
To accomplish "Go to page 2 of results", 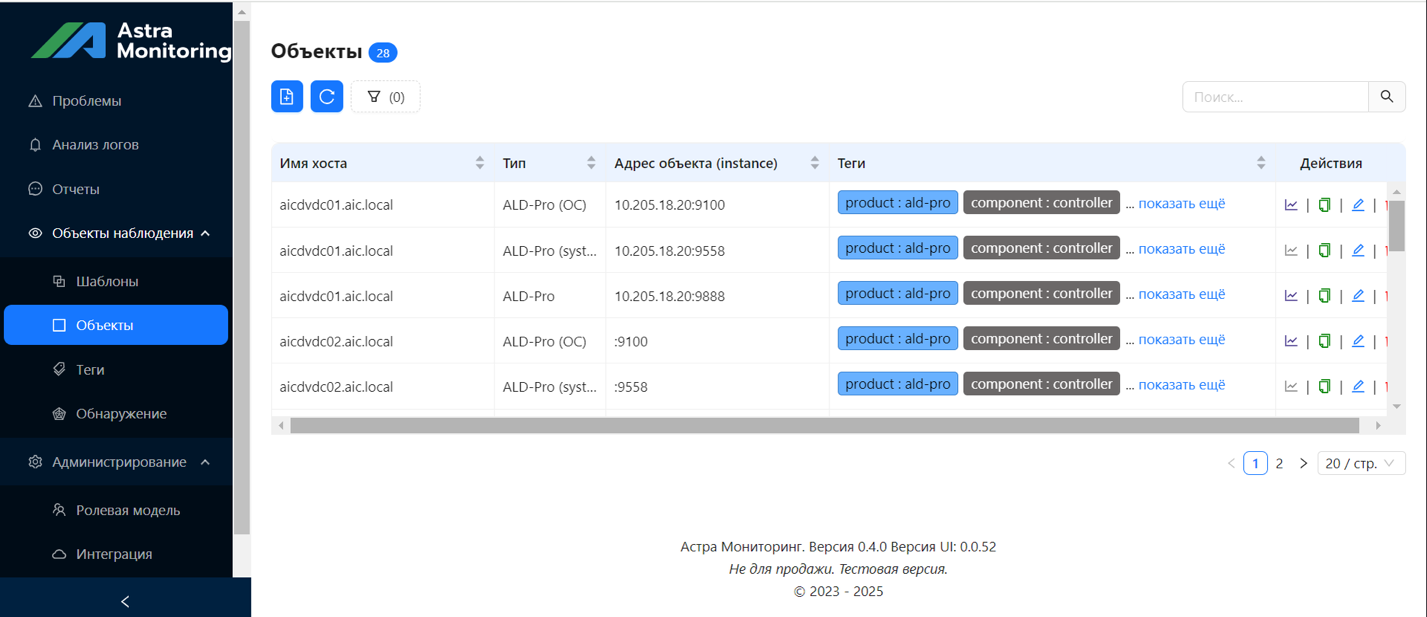I will [1279, 463].
